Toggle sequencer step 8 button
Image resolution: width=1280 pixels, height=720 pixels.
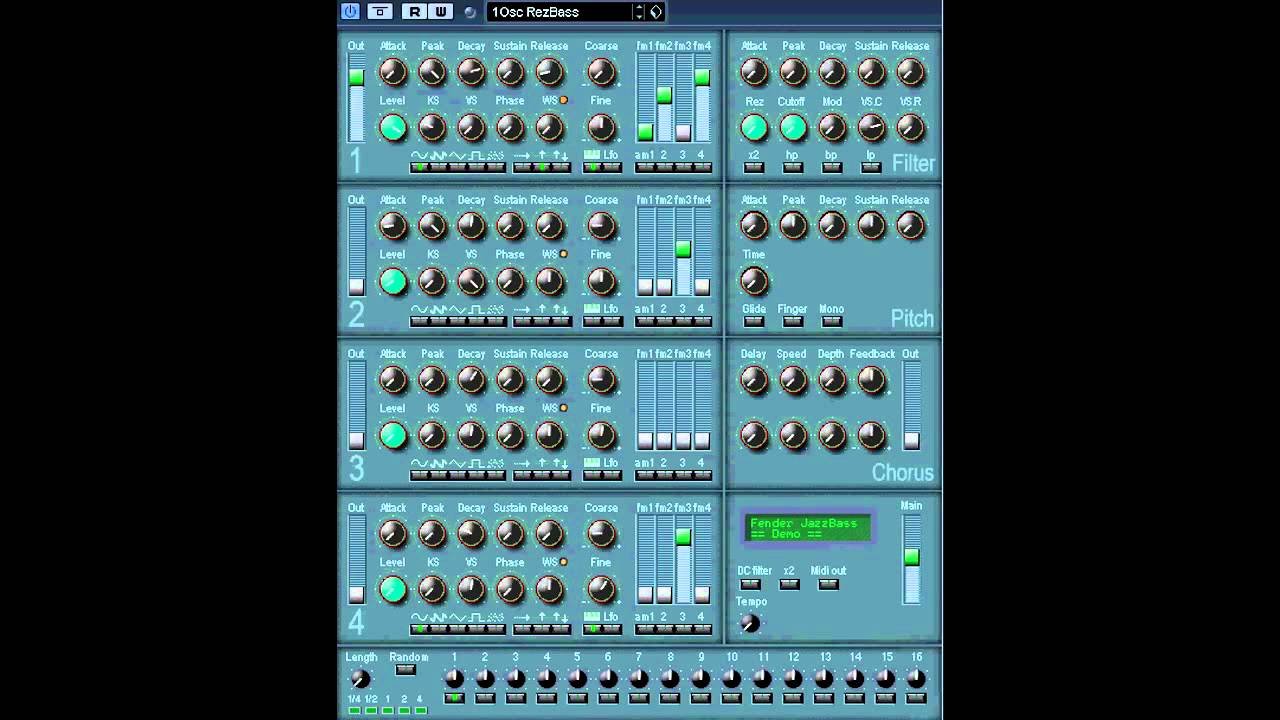[x=670, y=698]
